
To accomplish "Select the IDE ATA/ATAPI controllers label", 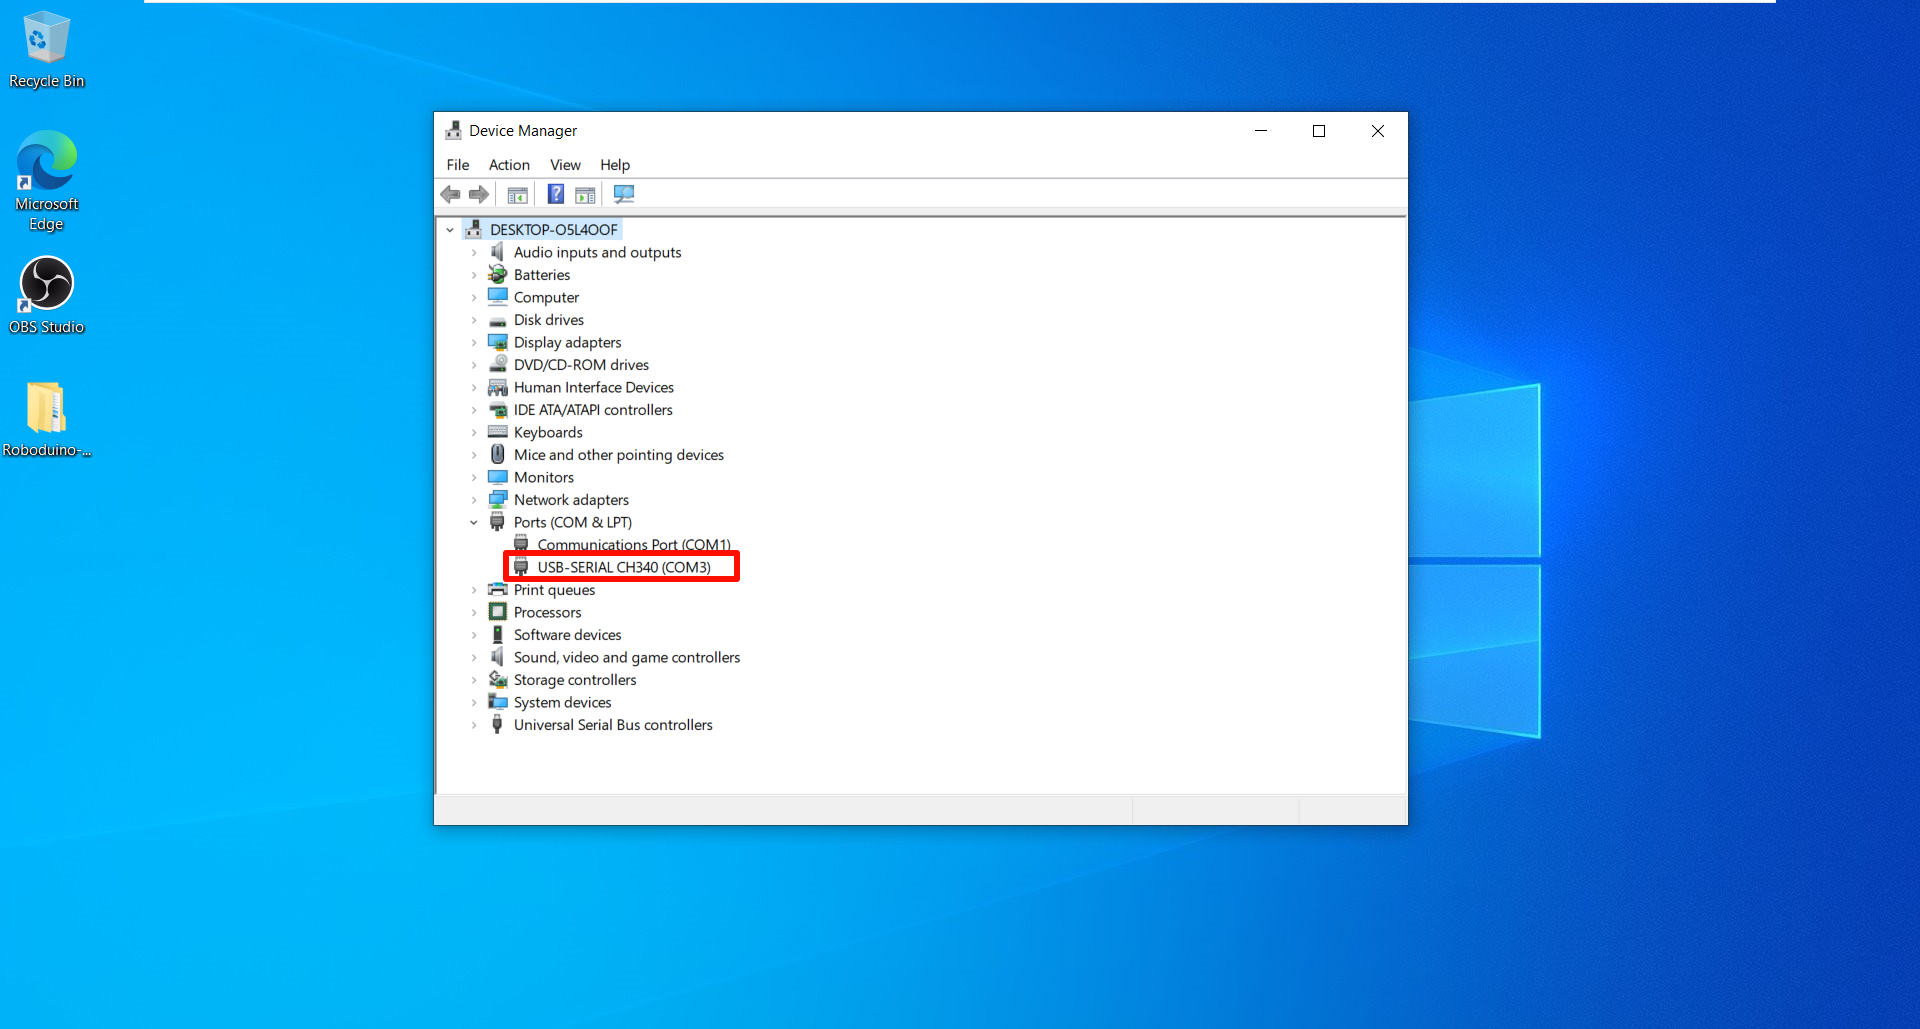I will click(x=593, y=410).
